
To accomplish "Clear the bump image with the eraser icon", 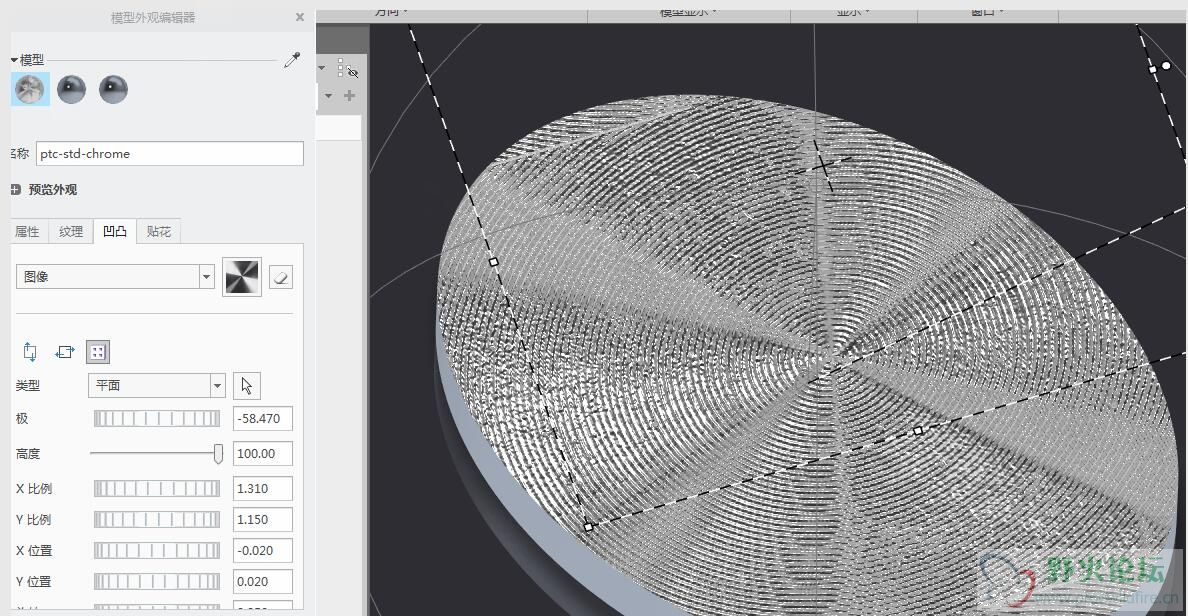I will pyautogui.click(x=280, y=277).
